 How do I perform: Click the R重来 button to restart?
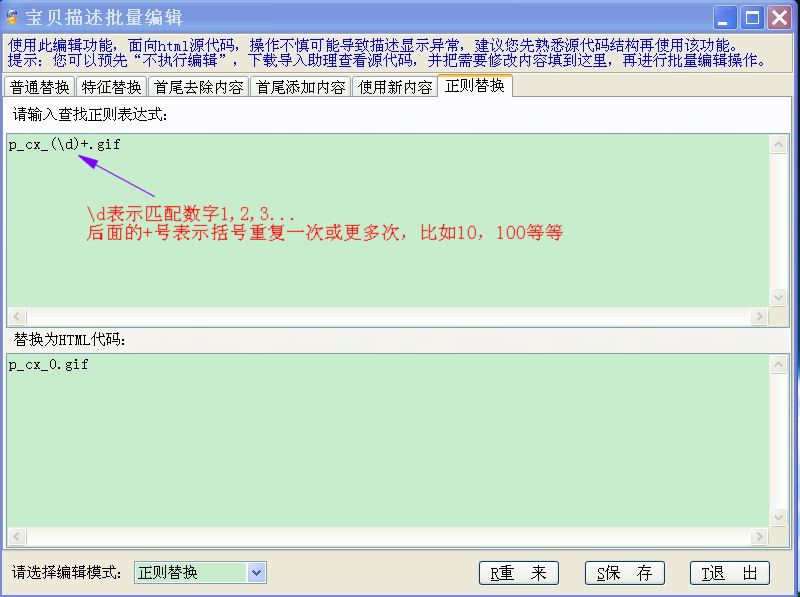pyautogui.click(x=519, y=572)
